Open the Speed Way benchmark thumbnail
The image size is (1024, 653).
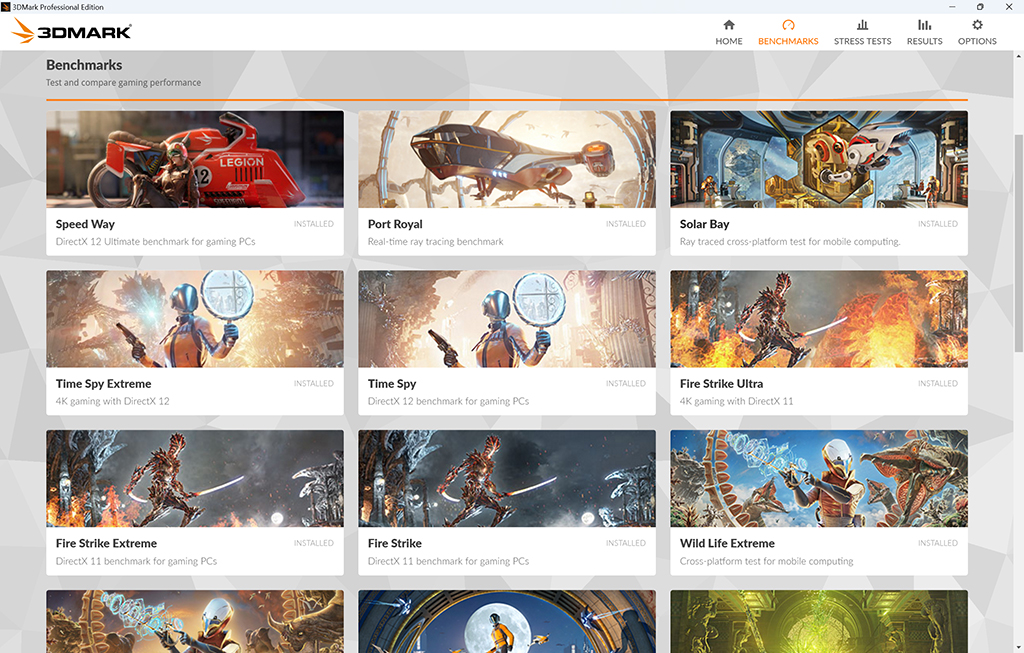[195, 159]
